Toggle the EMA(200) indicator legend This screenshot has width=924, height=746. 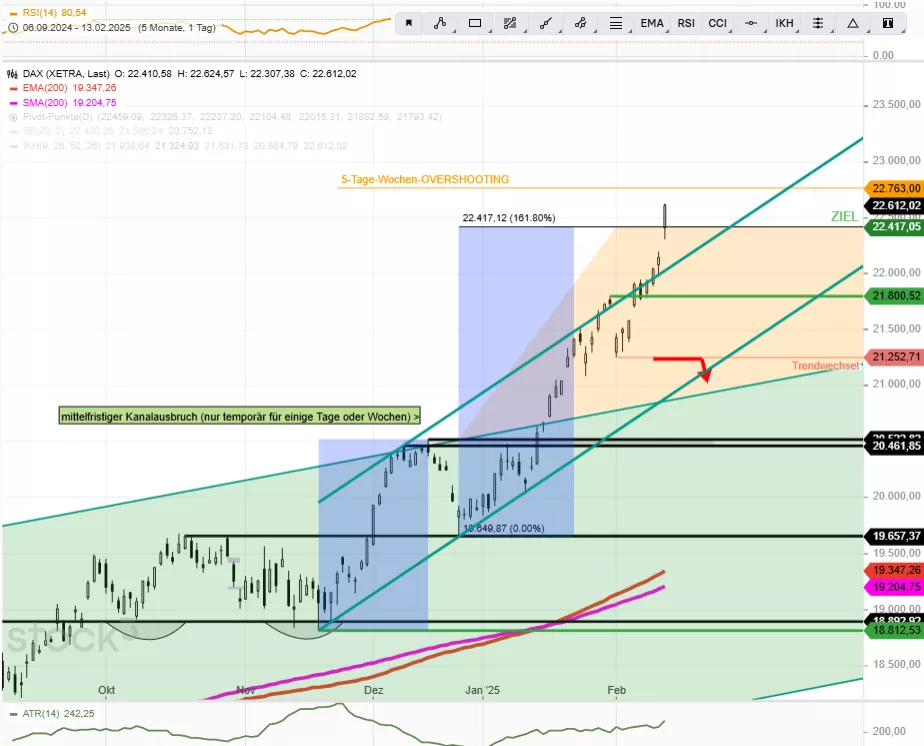pyautogui.click(x=63, y=88)
